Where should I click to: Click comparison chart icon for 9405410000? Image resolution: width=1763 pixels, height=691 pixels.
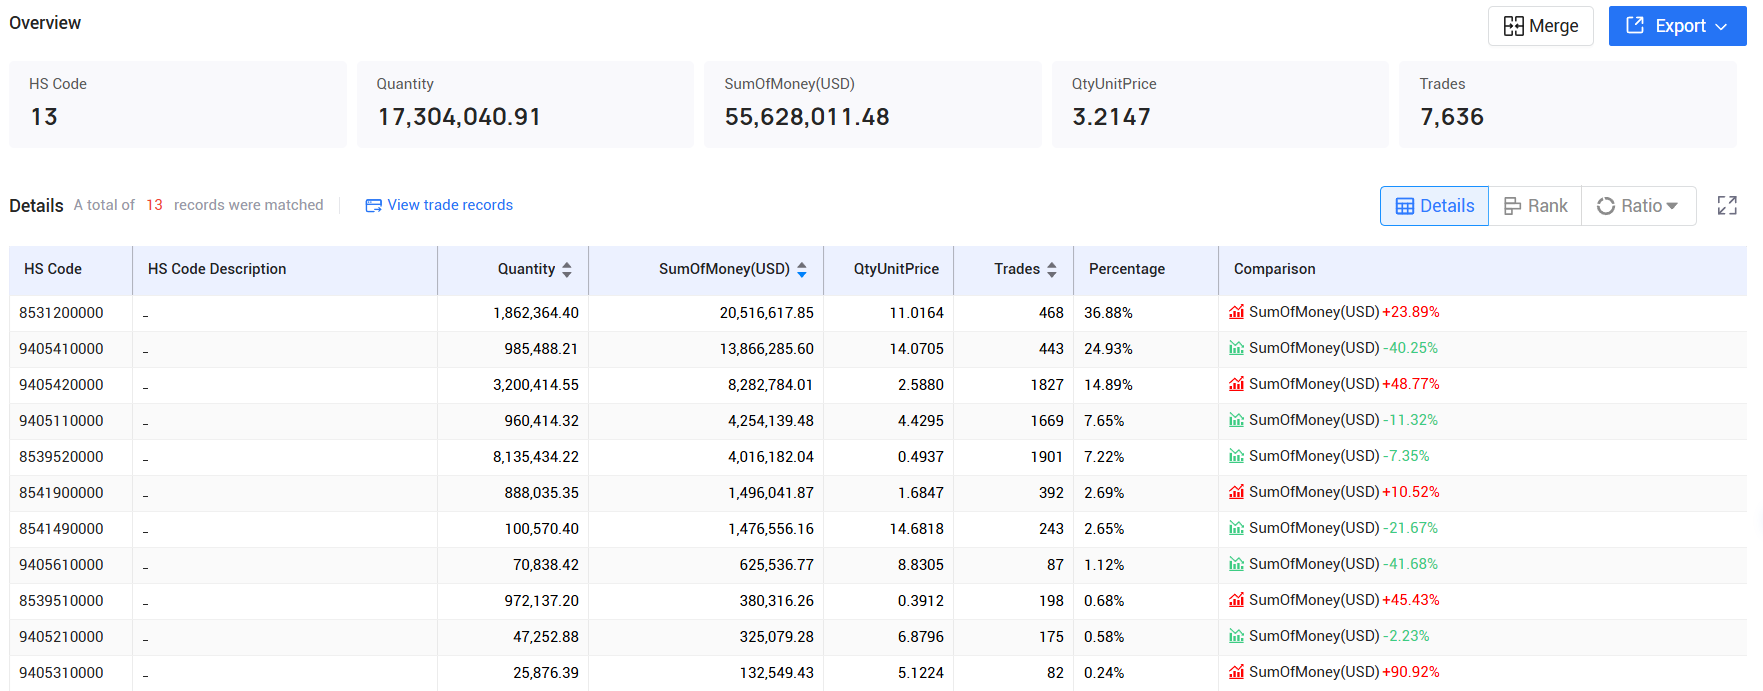pyautogui.click(x=1237, y=348)
